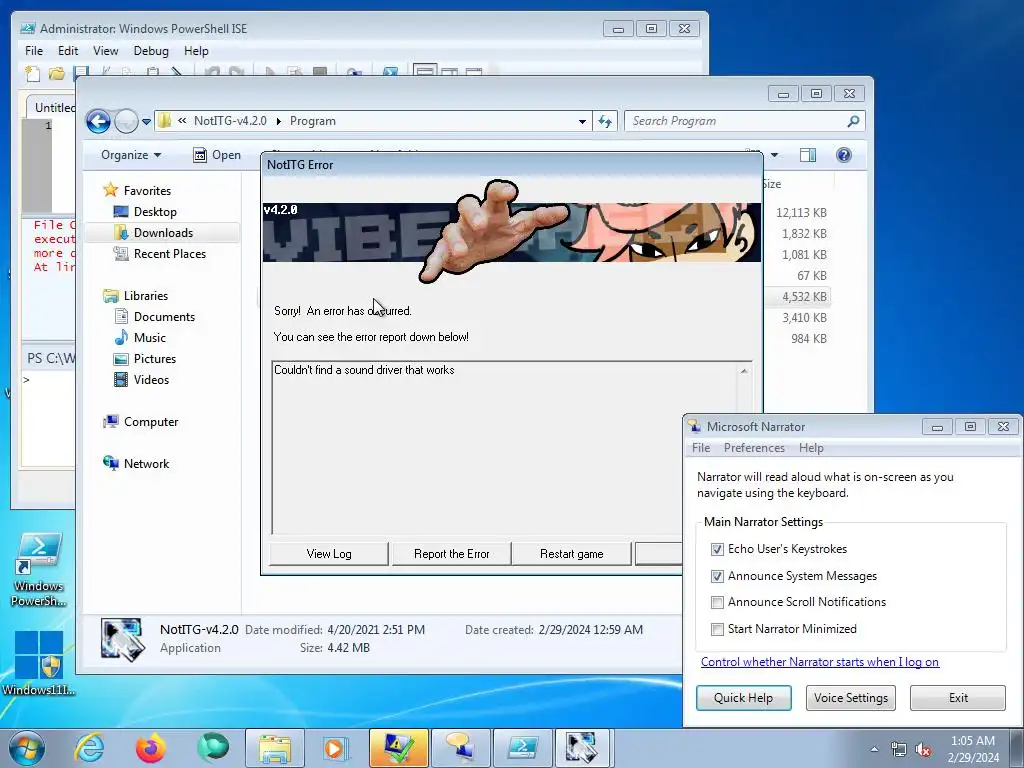Click the highlighted warning-checkmark taskbar button
This screenshot has width=1024, height=768.
[398, 748]
